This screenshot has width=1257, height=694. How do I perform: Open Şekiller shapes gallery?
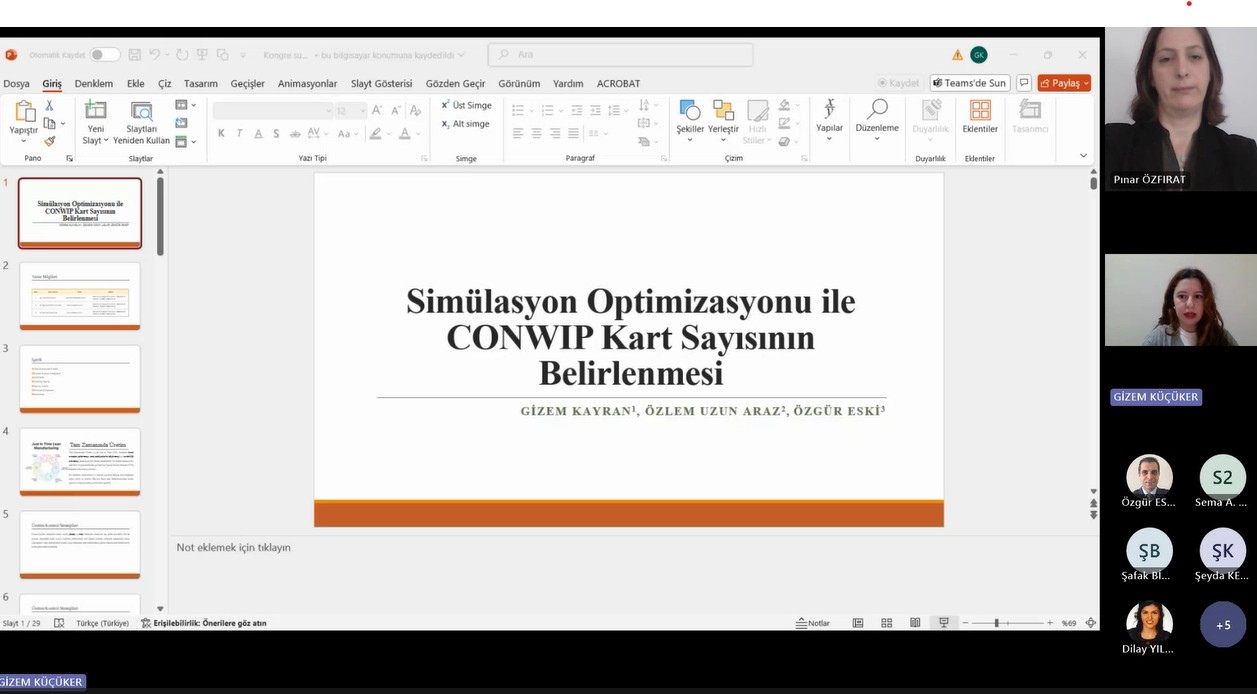click(690, 112)
